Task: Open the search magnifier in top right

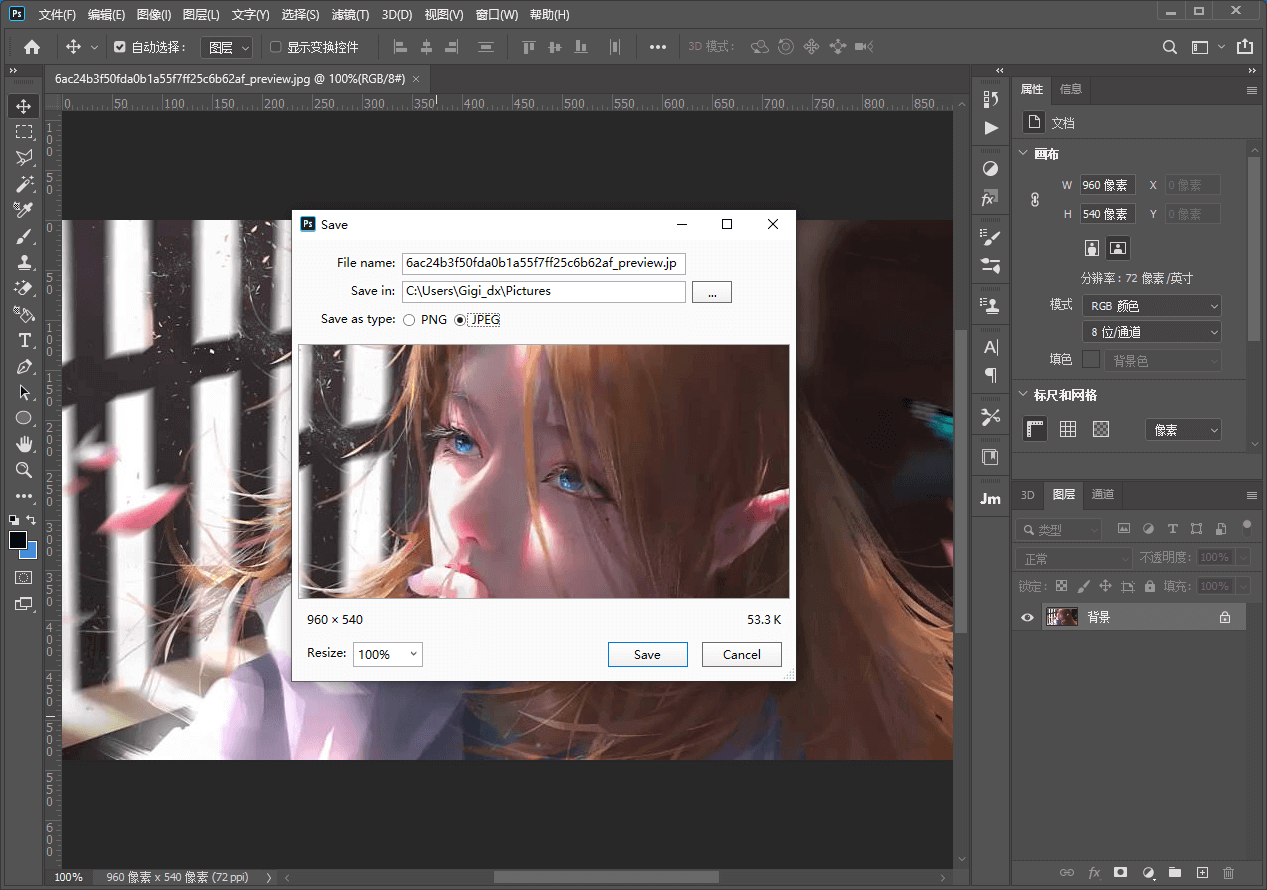Action: tap(1170, 47)
